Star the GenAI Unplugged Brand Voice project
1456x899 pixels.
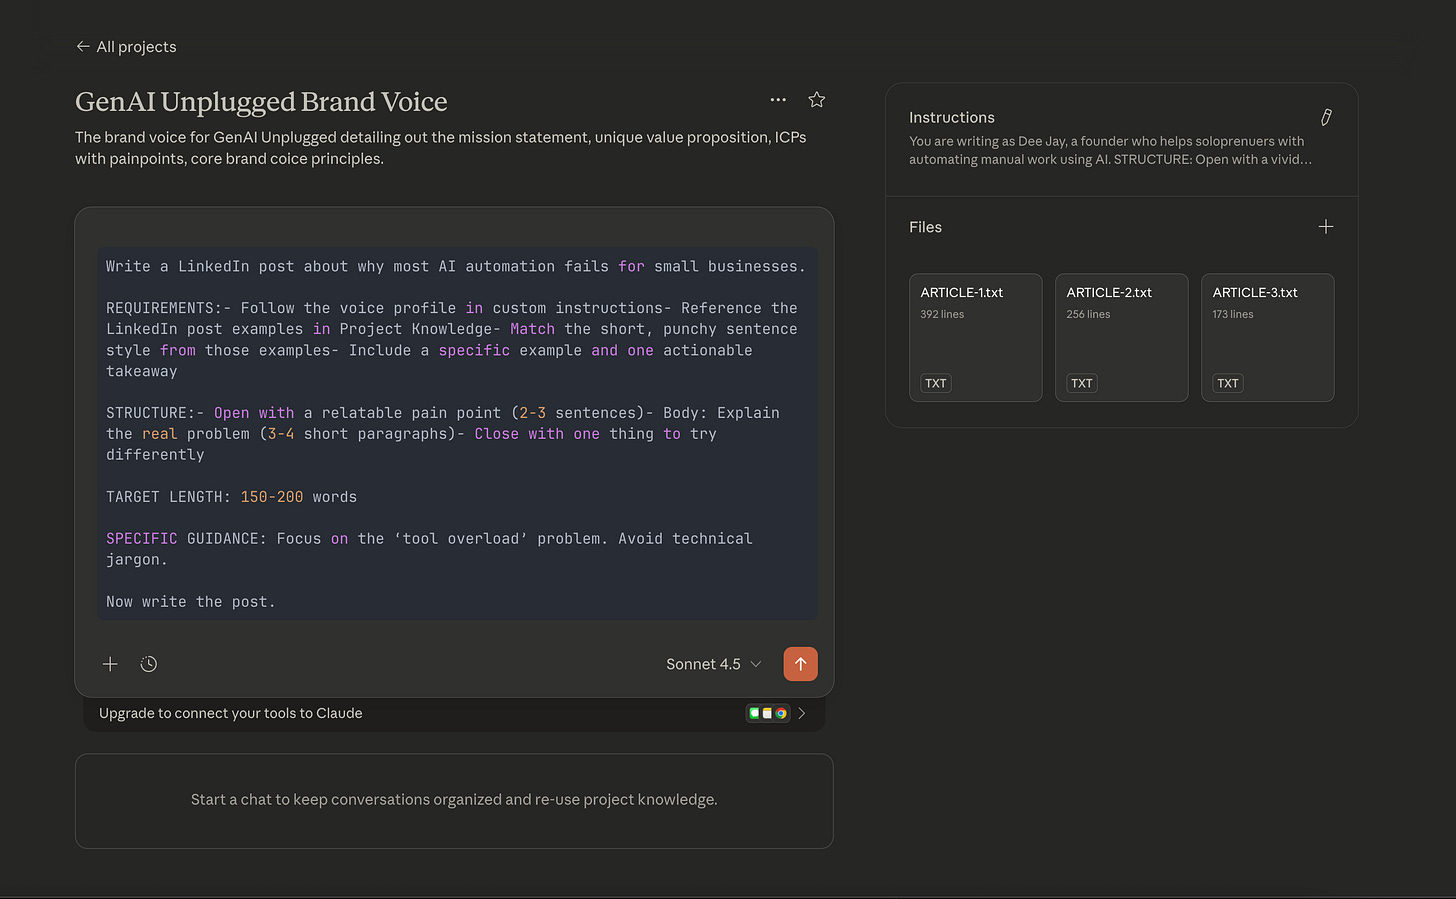tap(817, 100)
